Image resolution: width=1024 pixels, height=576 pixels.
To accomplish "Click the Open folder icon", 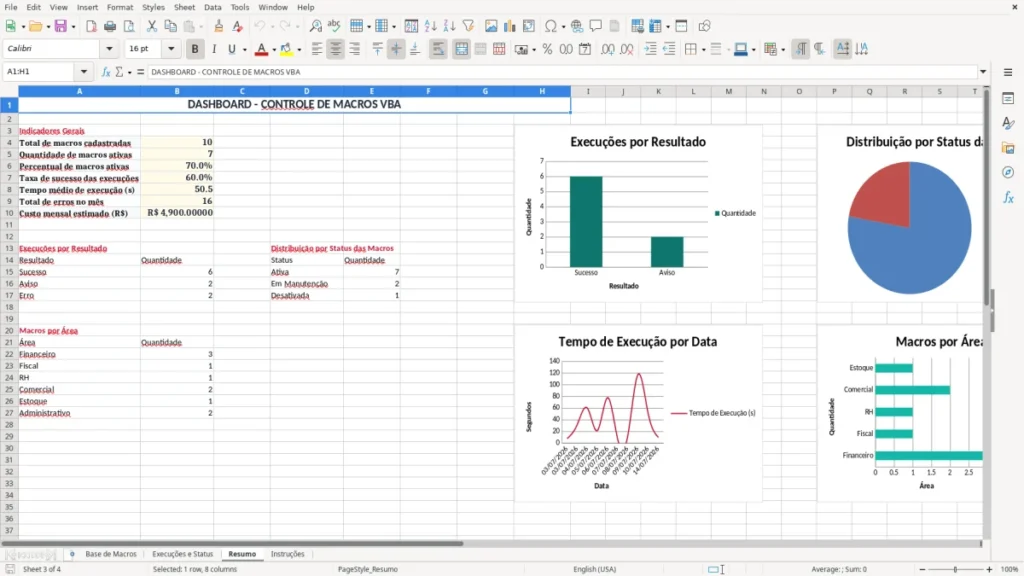I will 35,26.
